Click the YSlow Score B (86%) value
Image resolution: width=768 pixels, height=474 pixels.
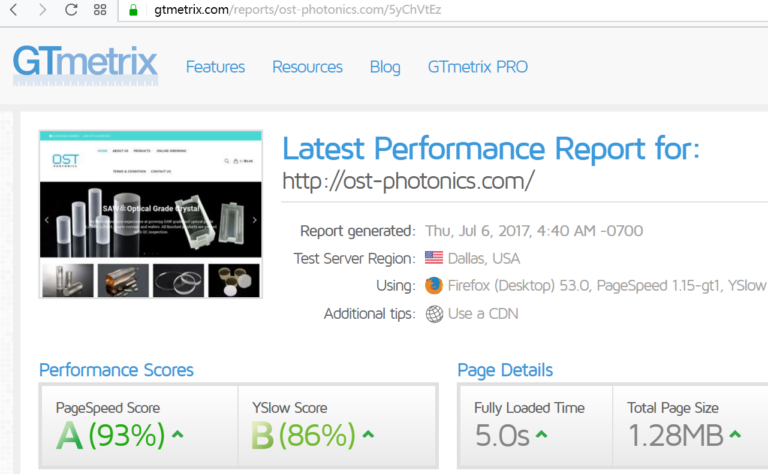point(303,435)
